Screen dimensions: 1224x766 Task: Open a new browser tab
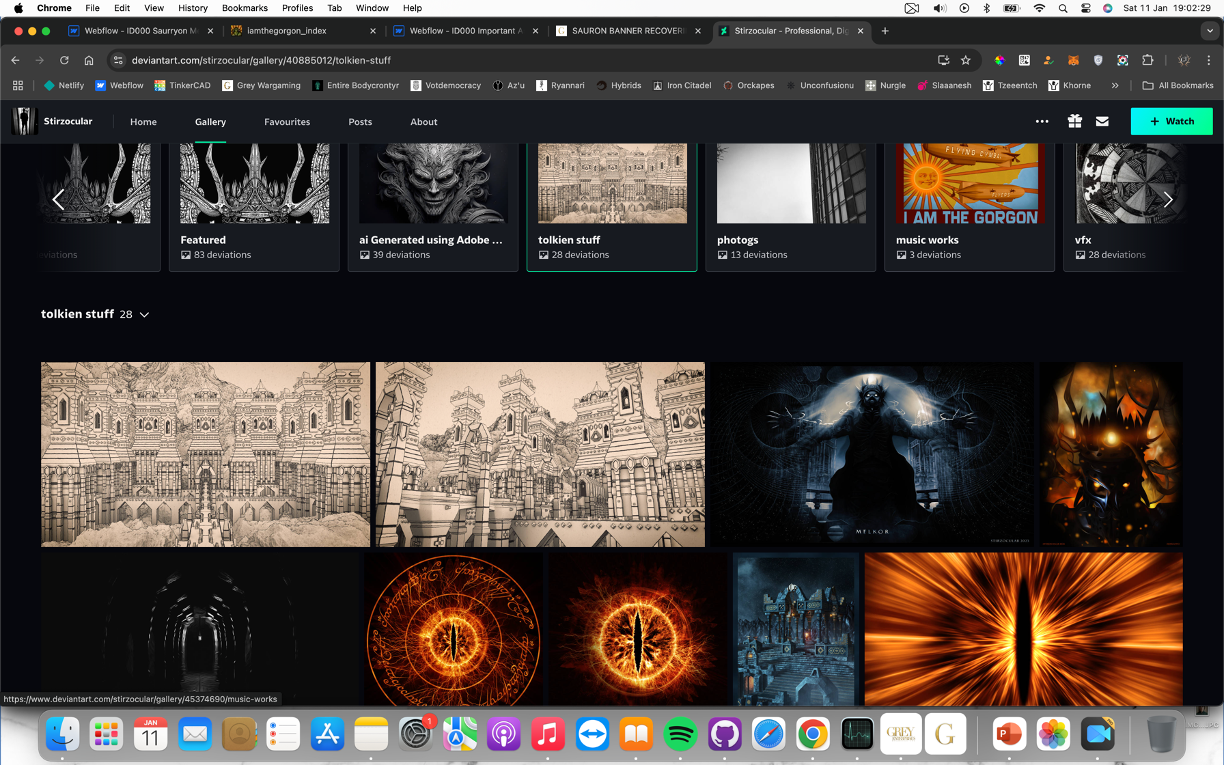(x=885, y=31)
